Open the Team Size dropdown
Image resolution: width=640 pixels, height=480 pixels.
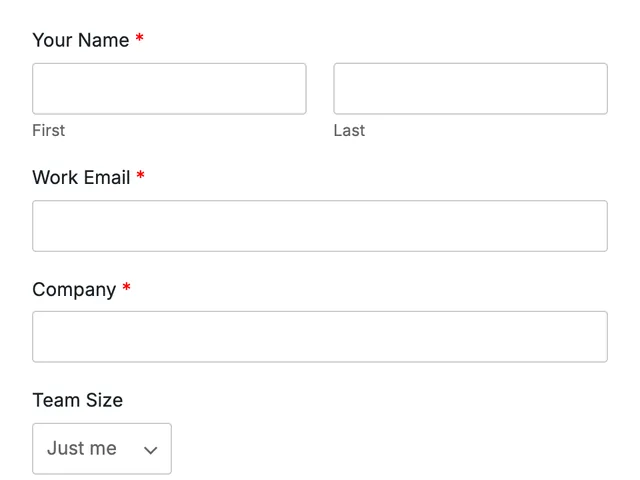(102, 449)
